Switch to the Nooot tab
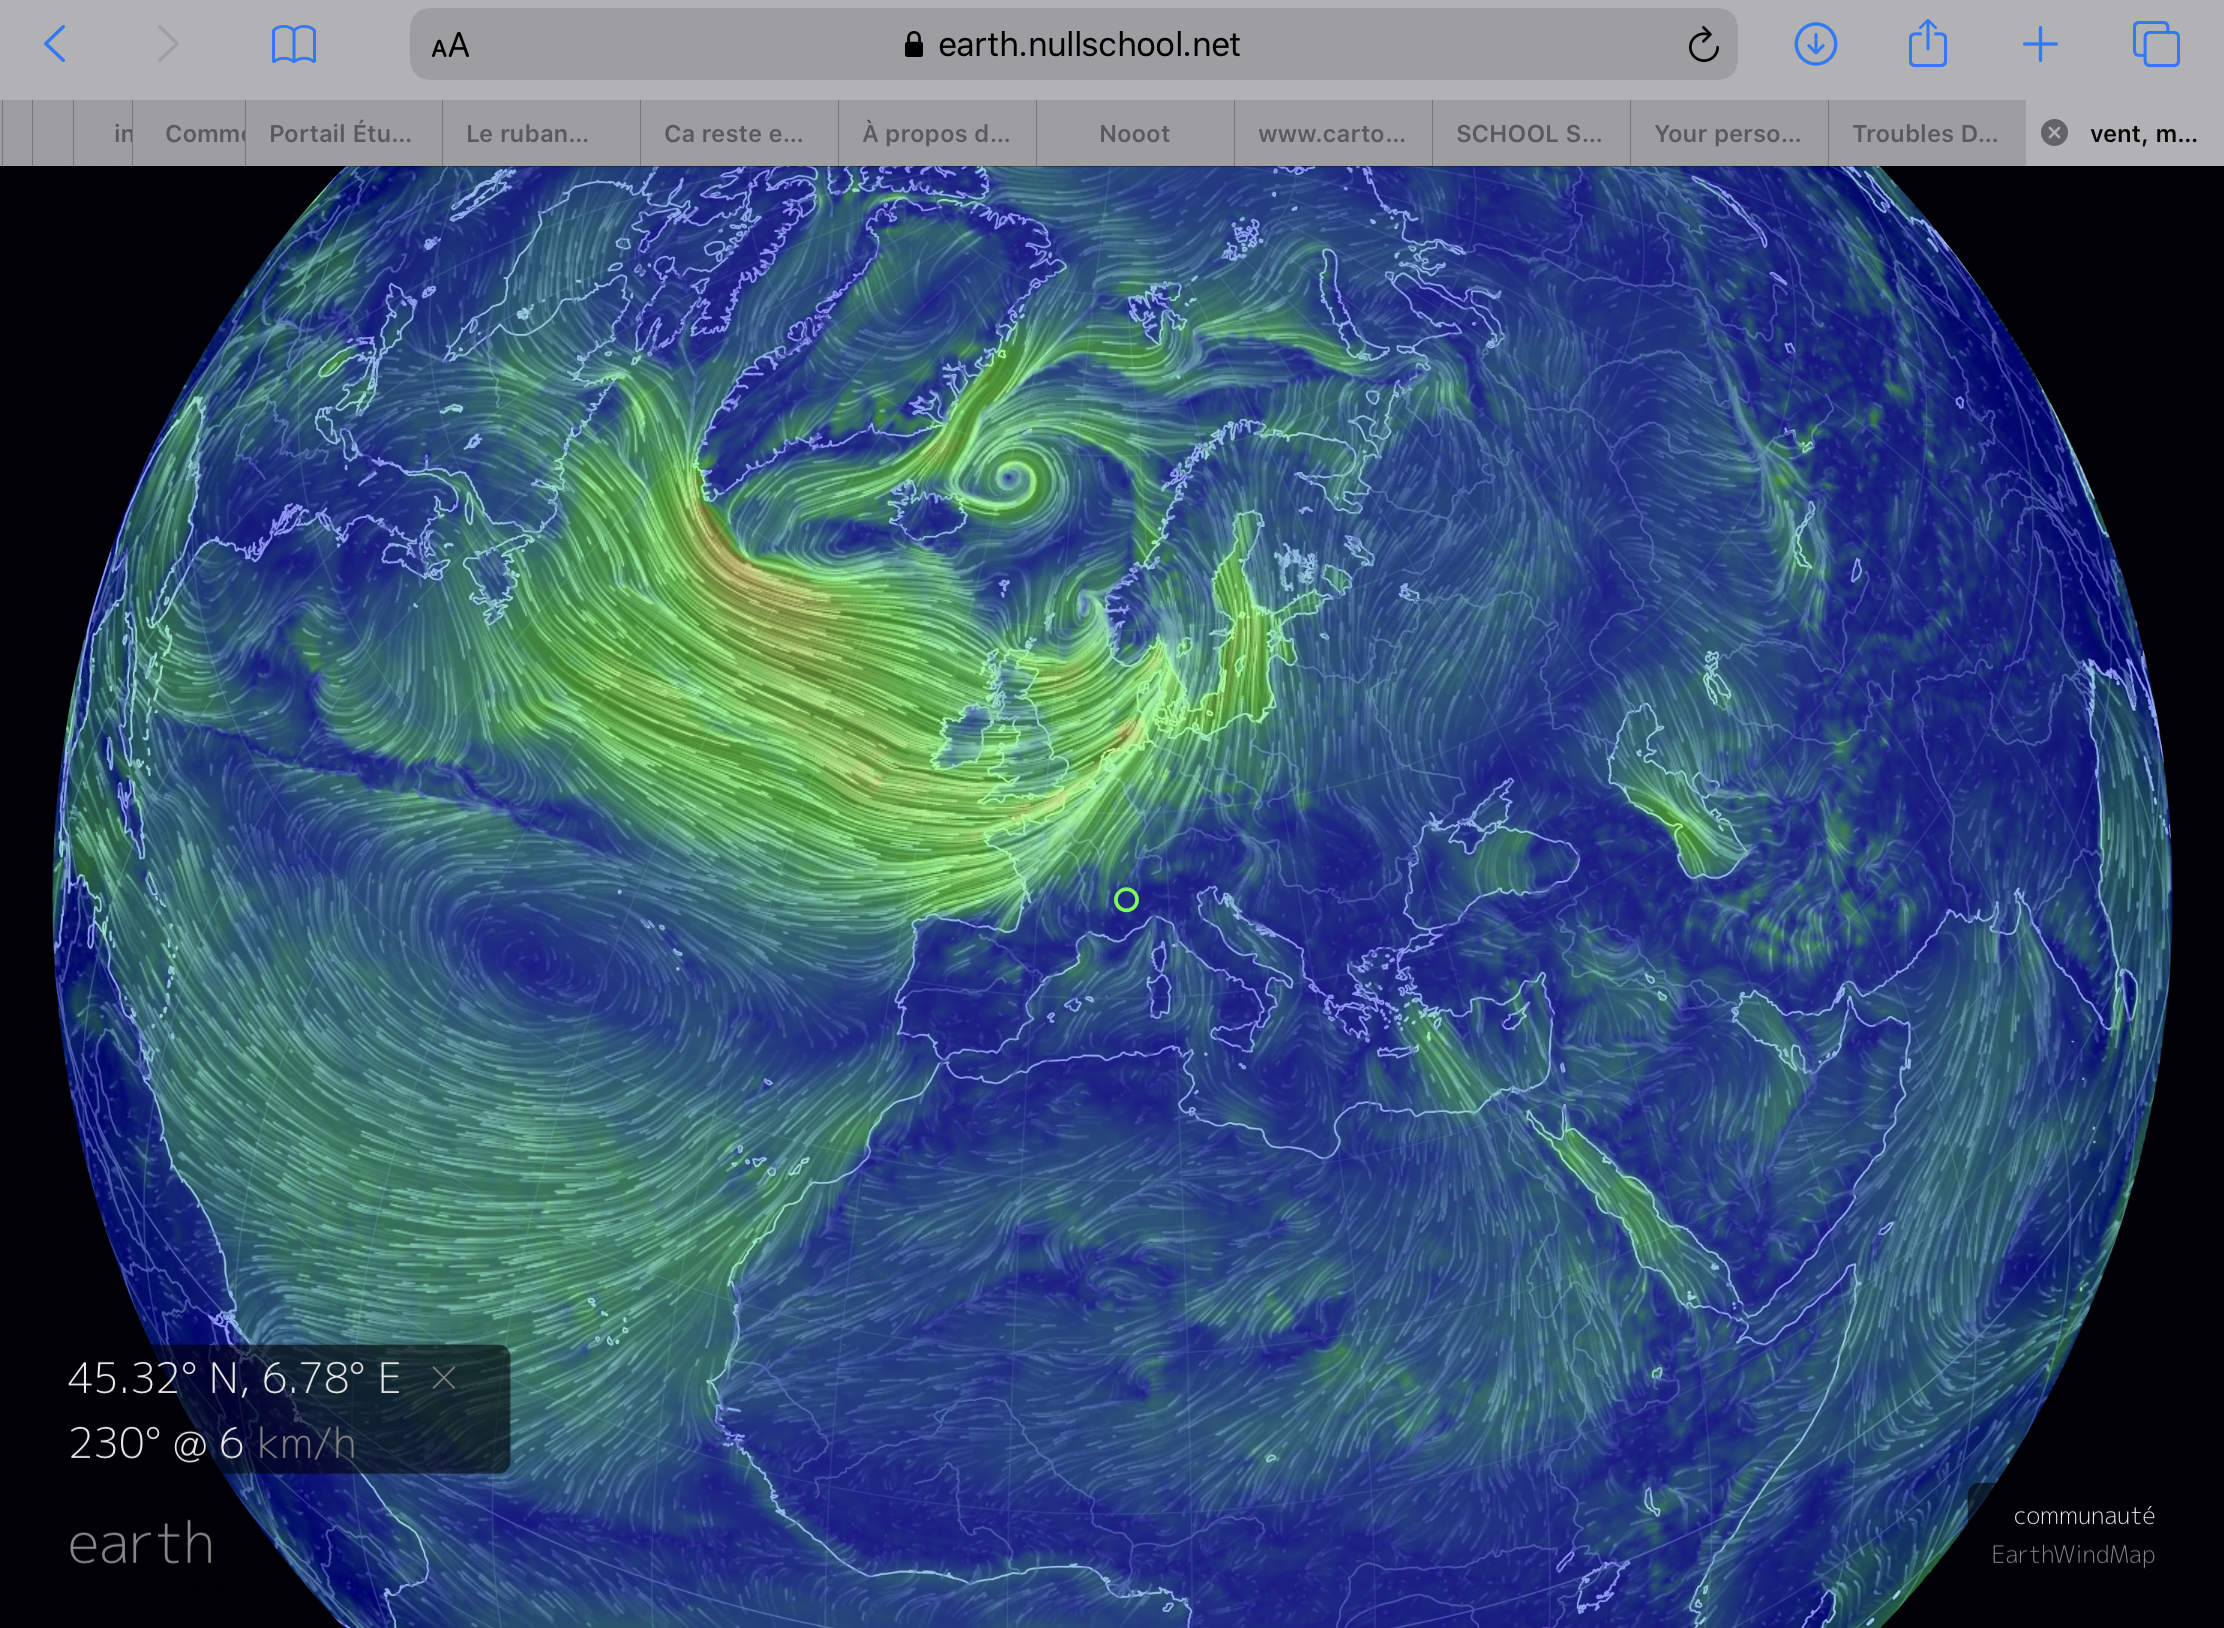The height and width of the screenshot is (1628, 2224). (x=1134, y=134)
